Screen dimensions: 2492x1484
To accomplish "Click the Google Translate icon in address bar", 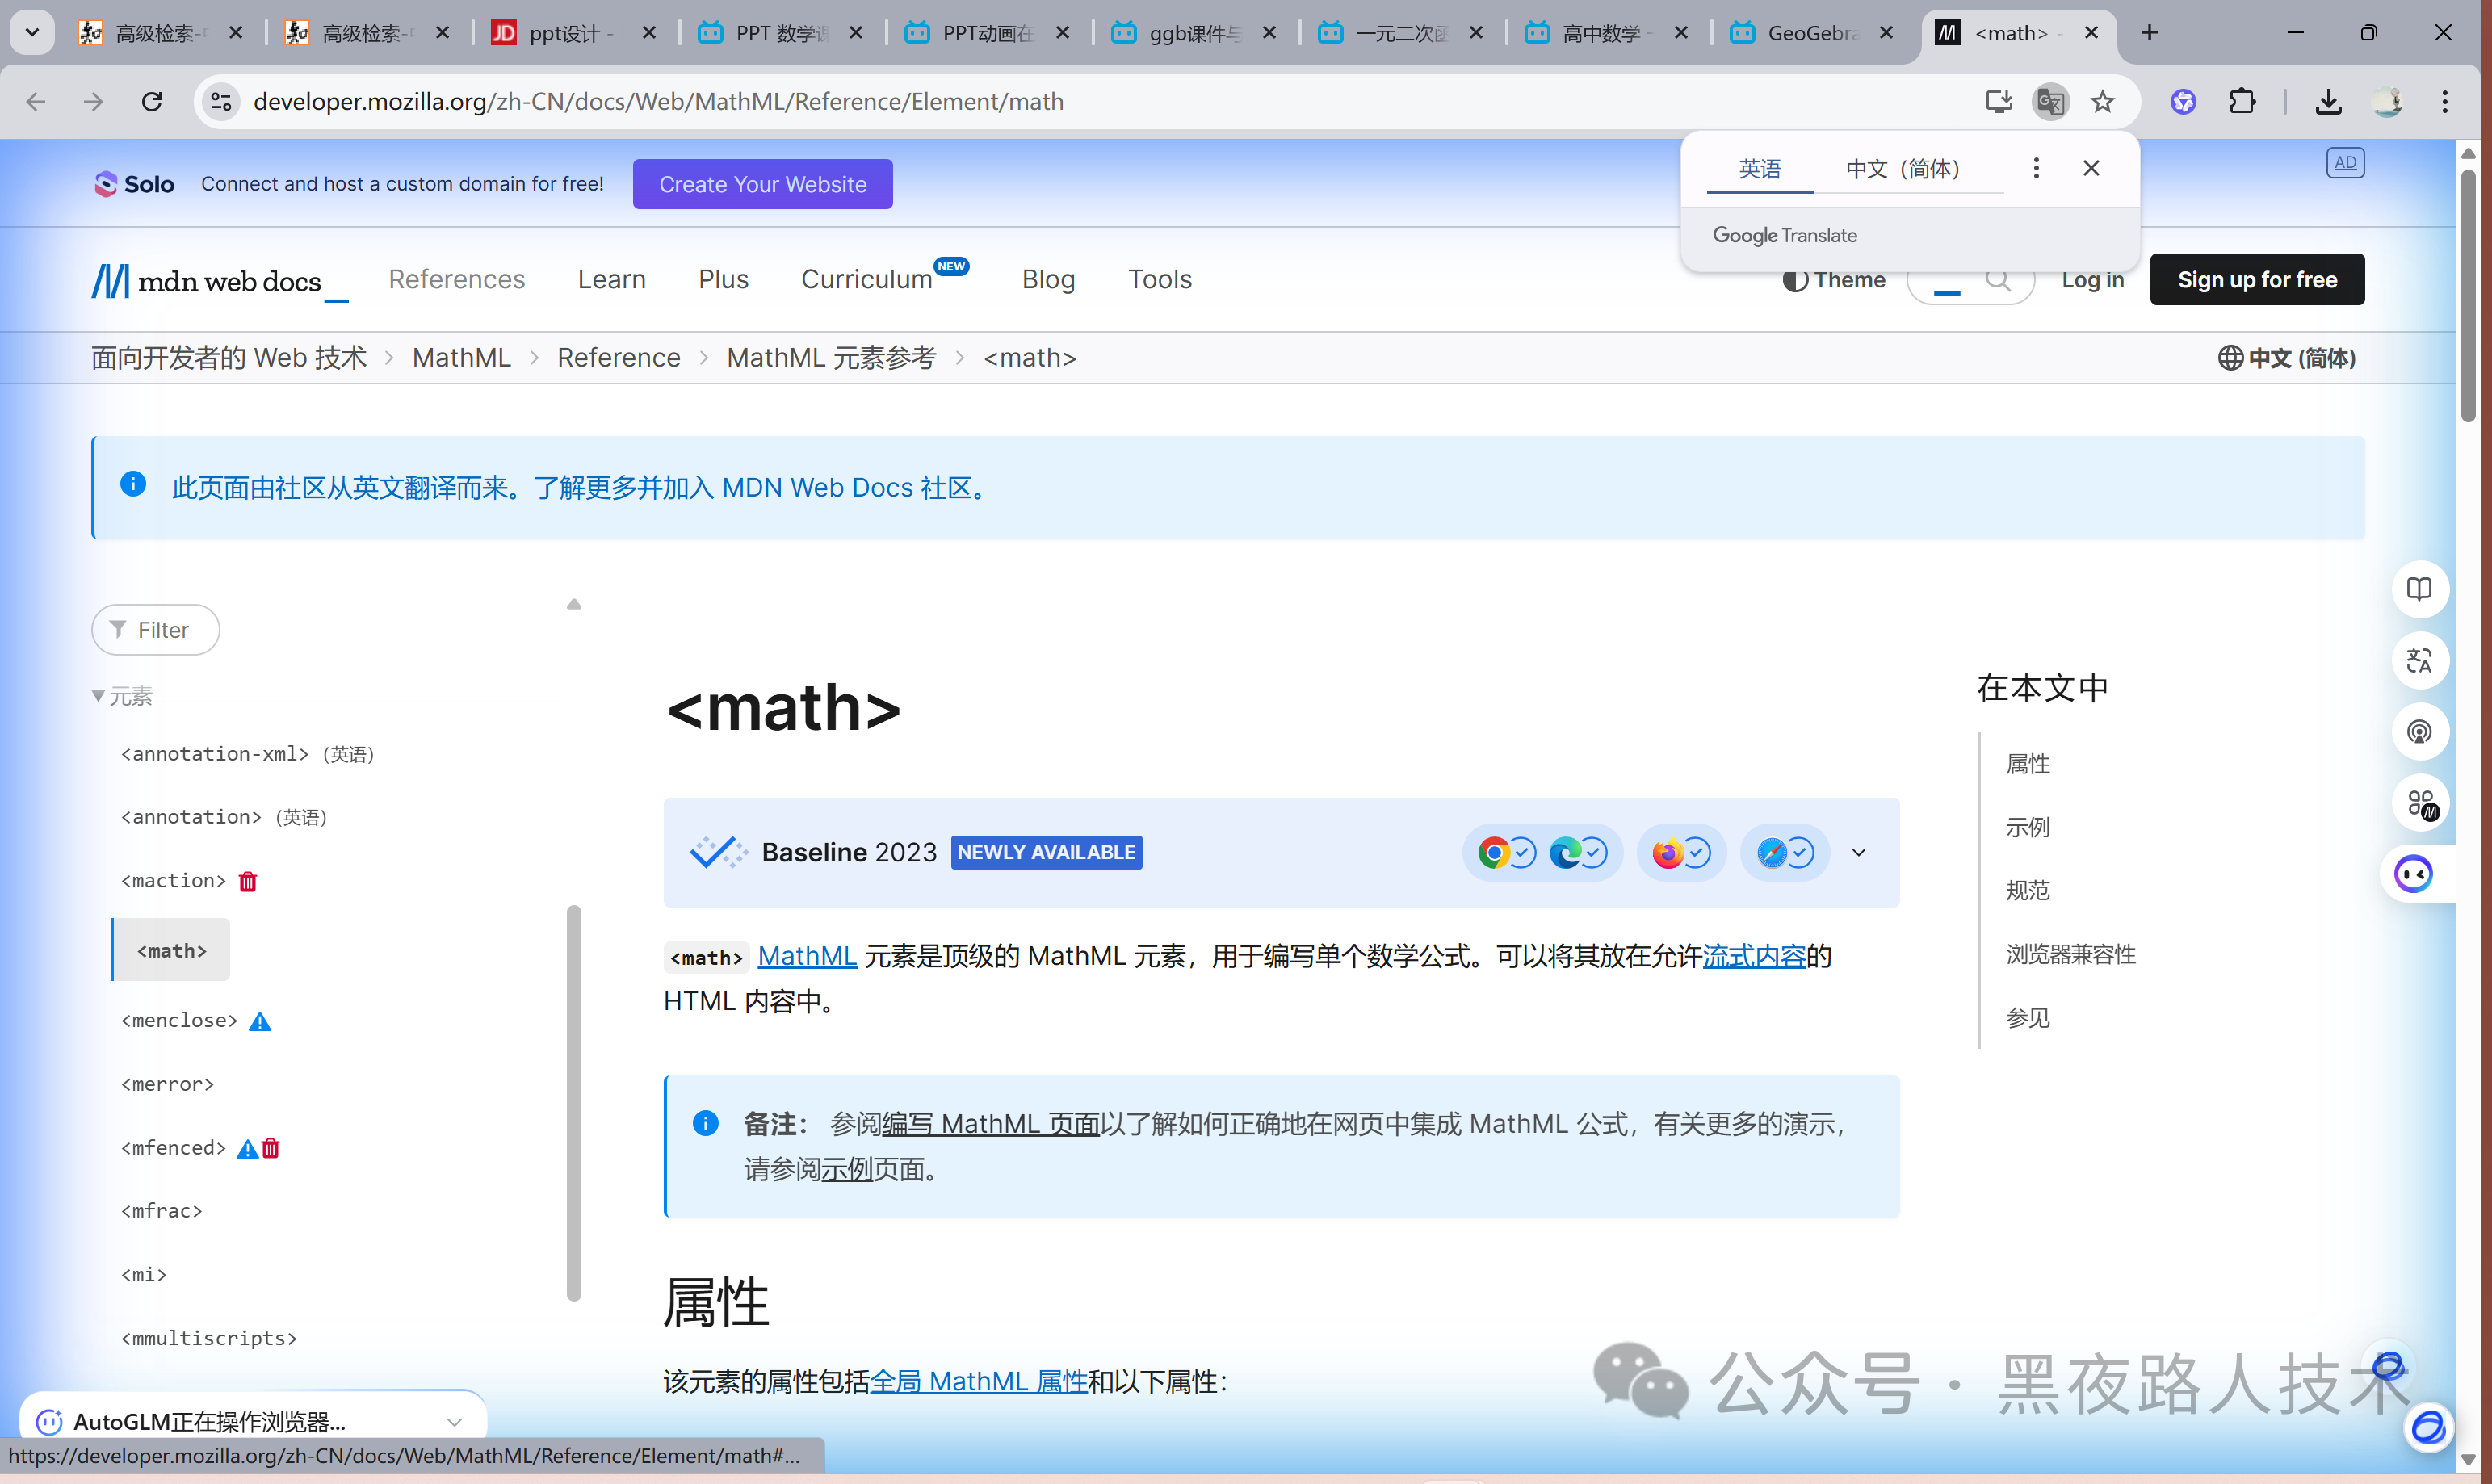I will 2050,101.
